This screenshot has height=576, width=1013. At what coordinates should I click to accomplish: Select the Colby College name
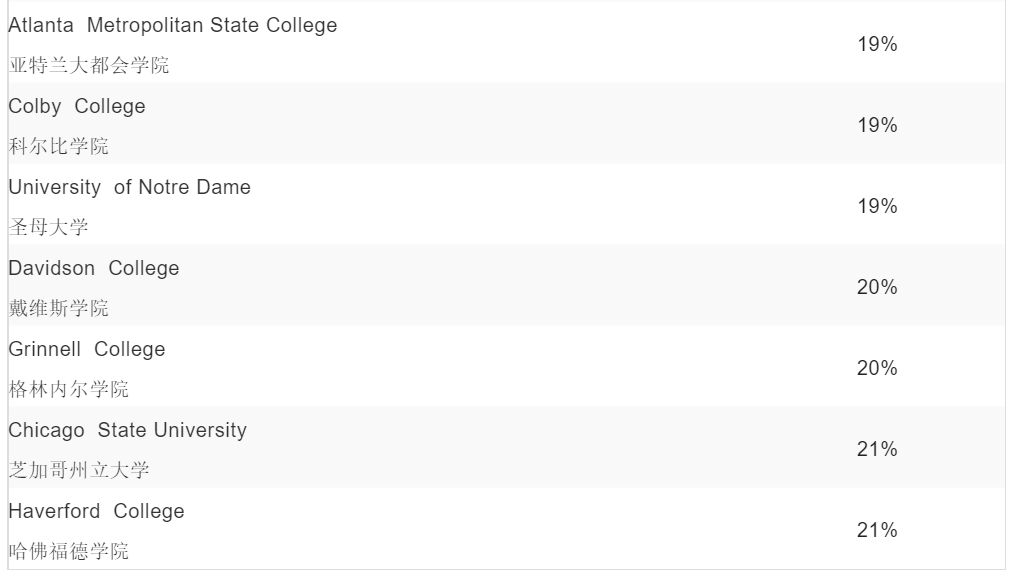click(77, 107)
